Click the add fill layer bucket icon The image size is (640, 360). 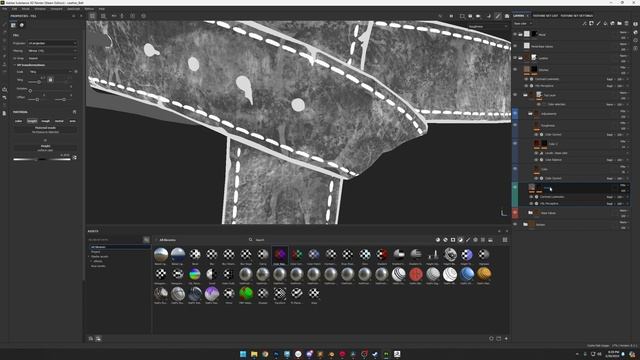[605, 24]
